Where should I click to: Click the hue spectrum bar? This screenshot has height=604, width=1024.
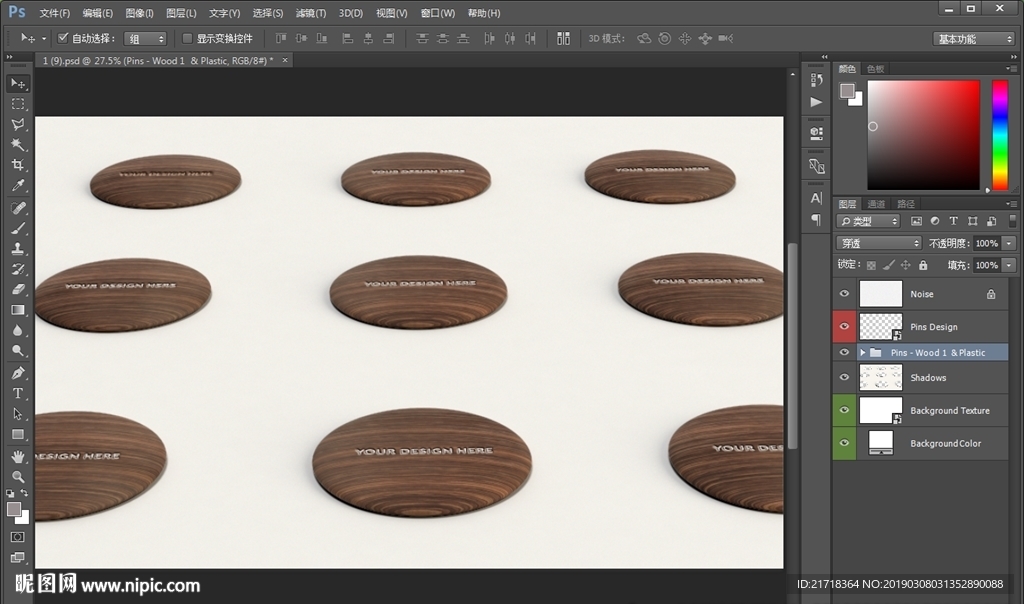point(999,134)
